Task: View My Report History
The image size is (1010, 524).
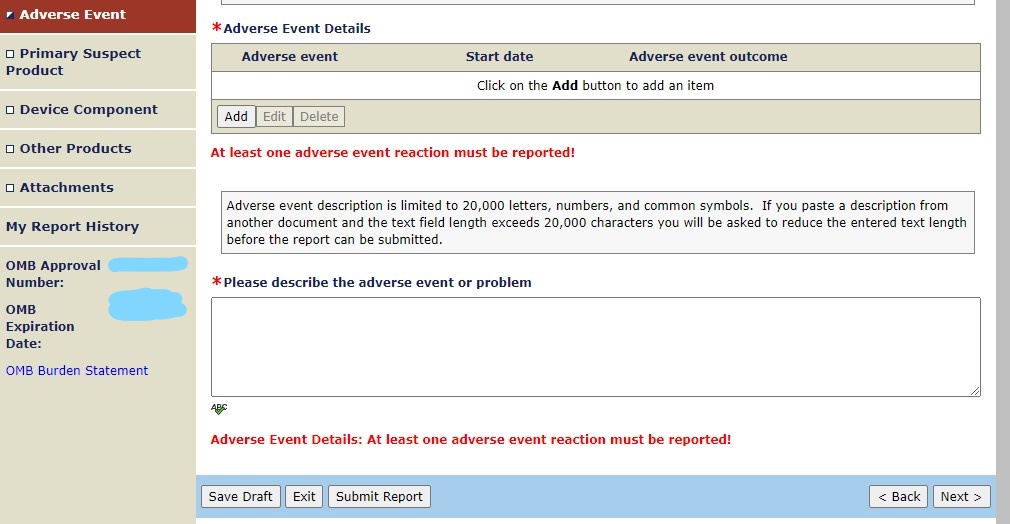Action: (x=72, y=227)
